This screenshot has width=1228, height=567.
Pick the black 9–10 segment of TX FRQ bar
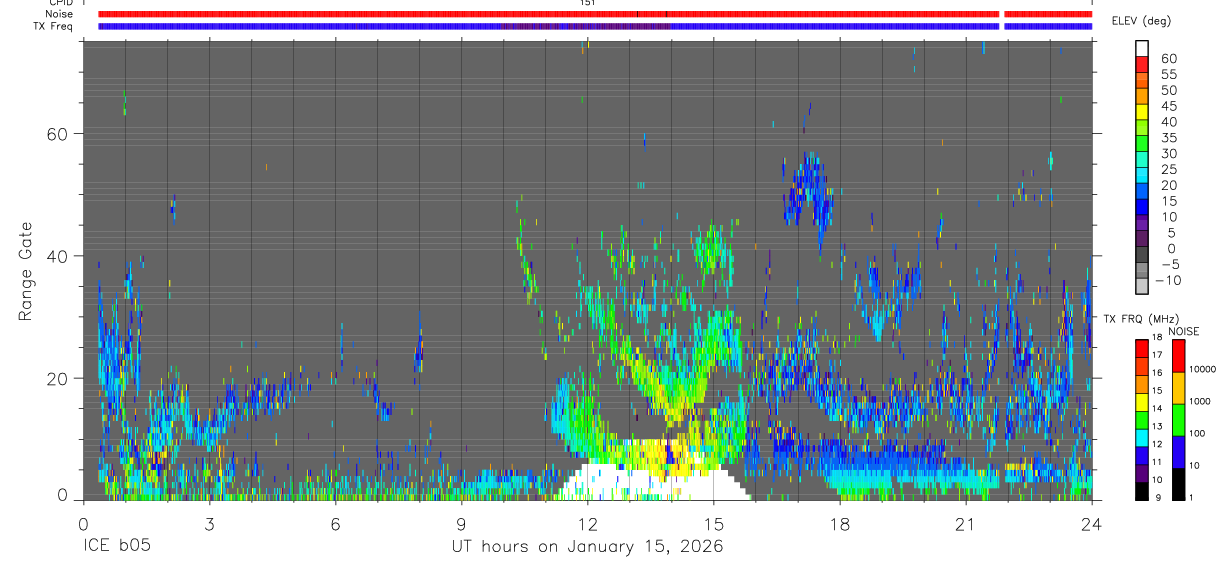[1142, 490]
